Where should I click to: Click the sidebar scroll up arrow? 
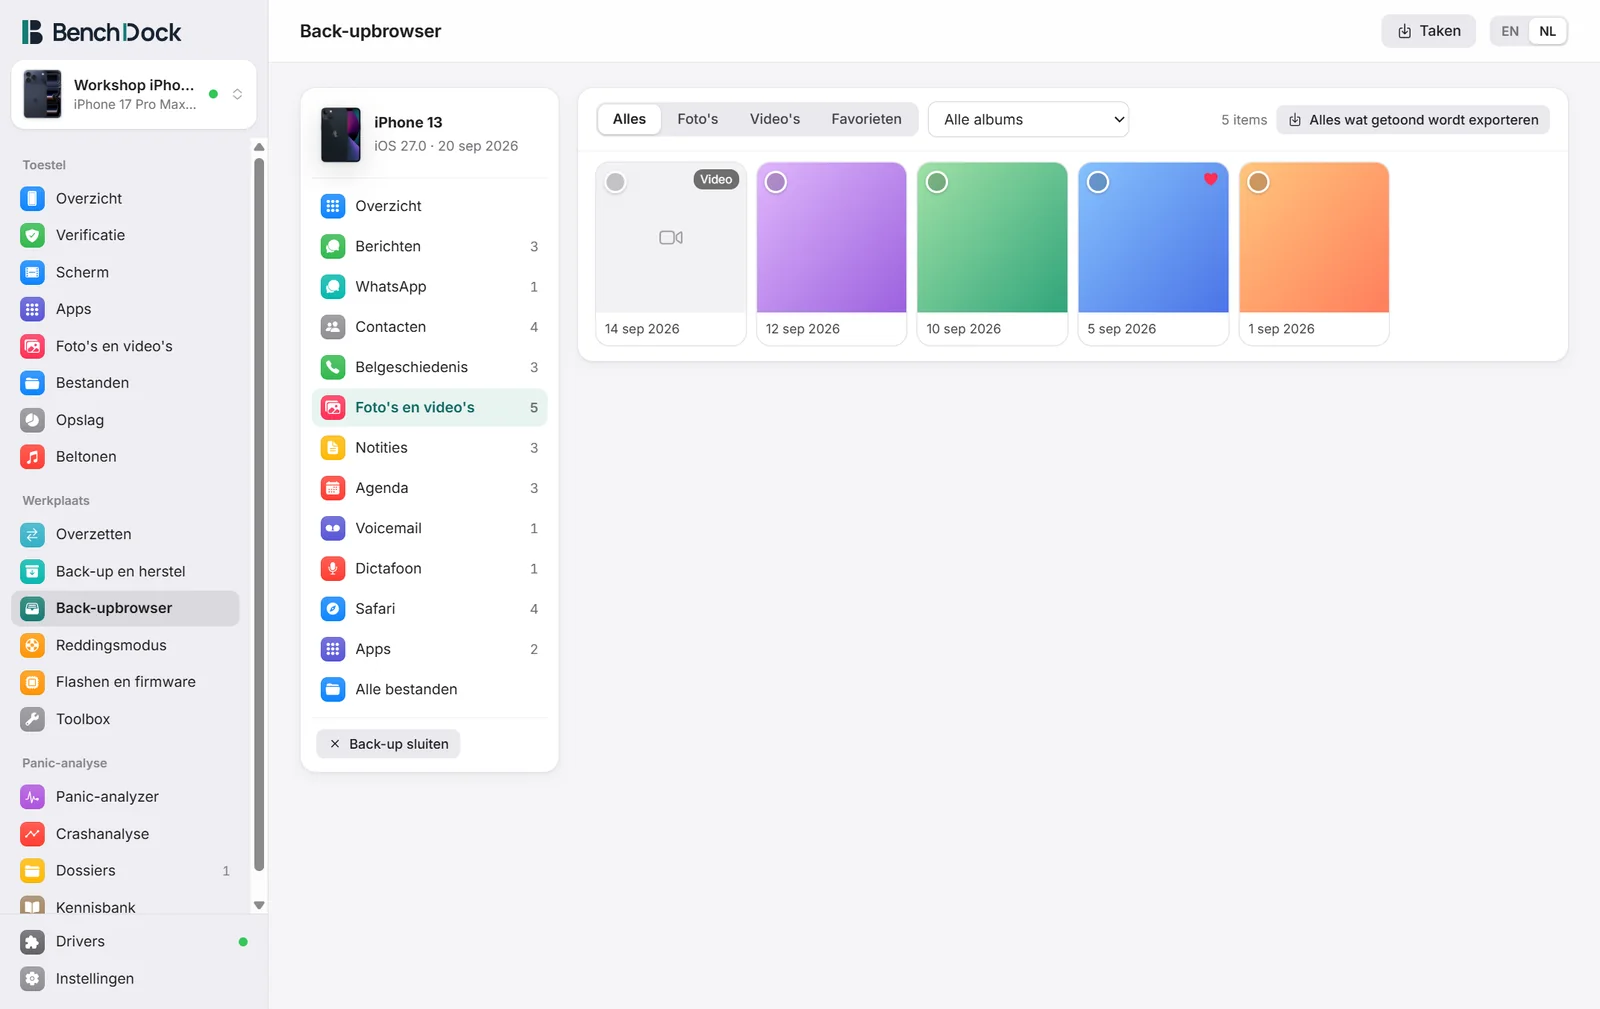tap(259, 147)
